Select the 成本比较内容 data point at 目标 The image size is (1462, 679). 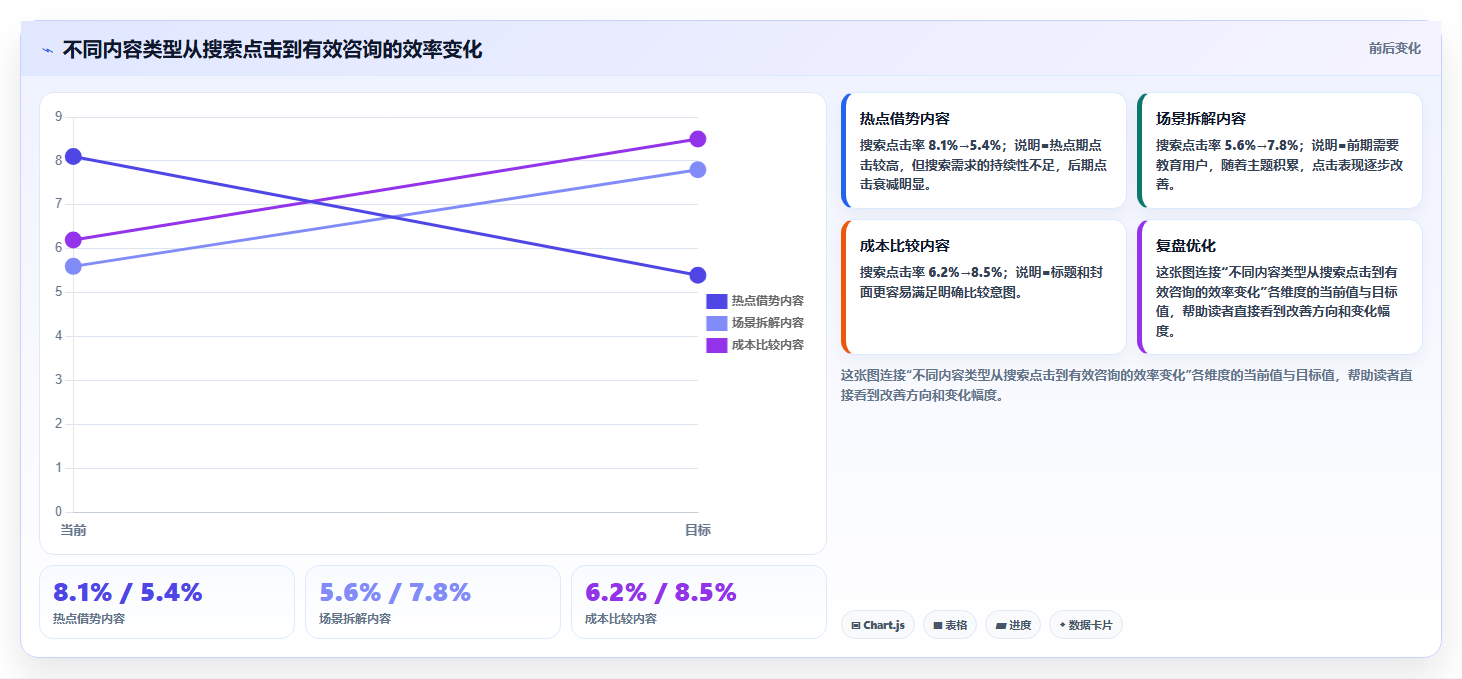[x=698, y=139]
